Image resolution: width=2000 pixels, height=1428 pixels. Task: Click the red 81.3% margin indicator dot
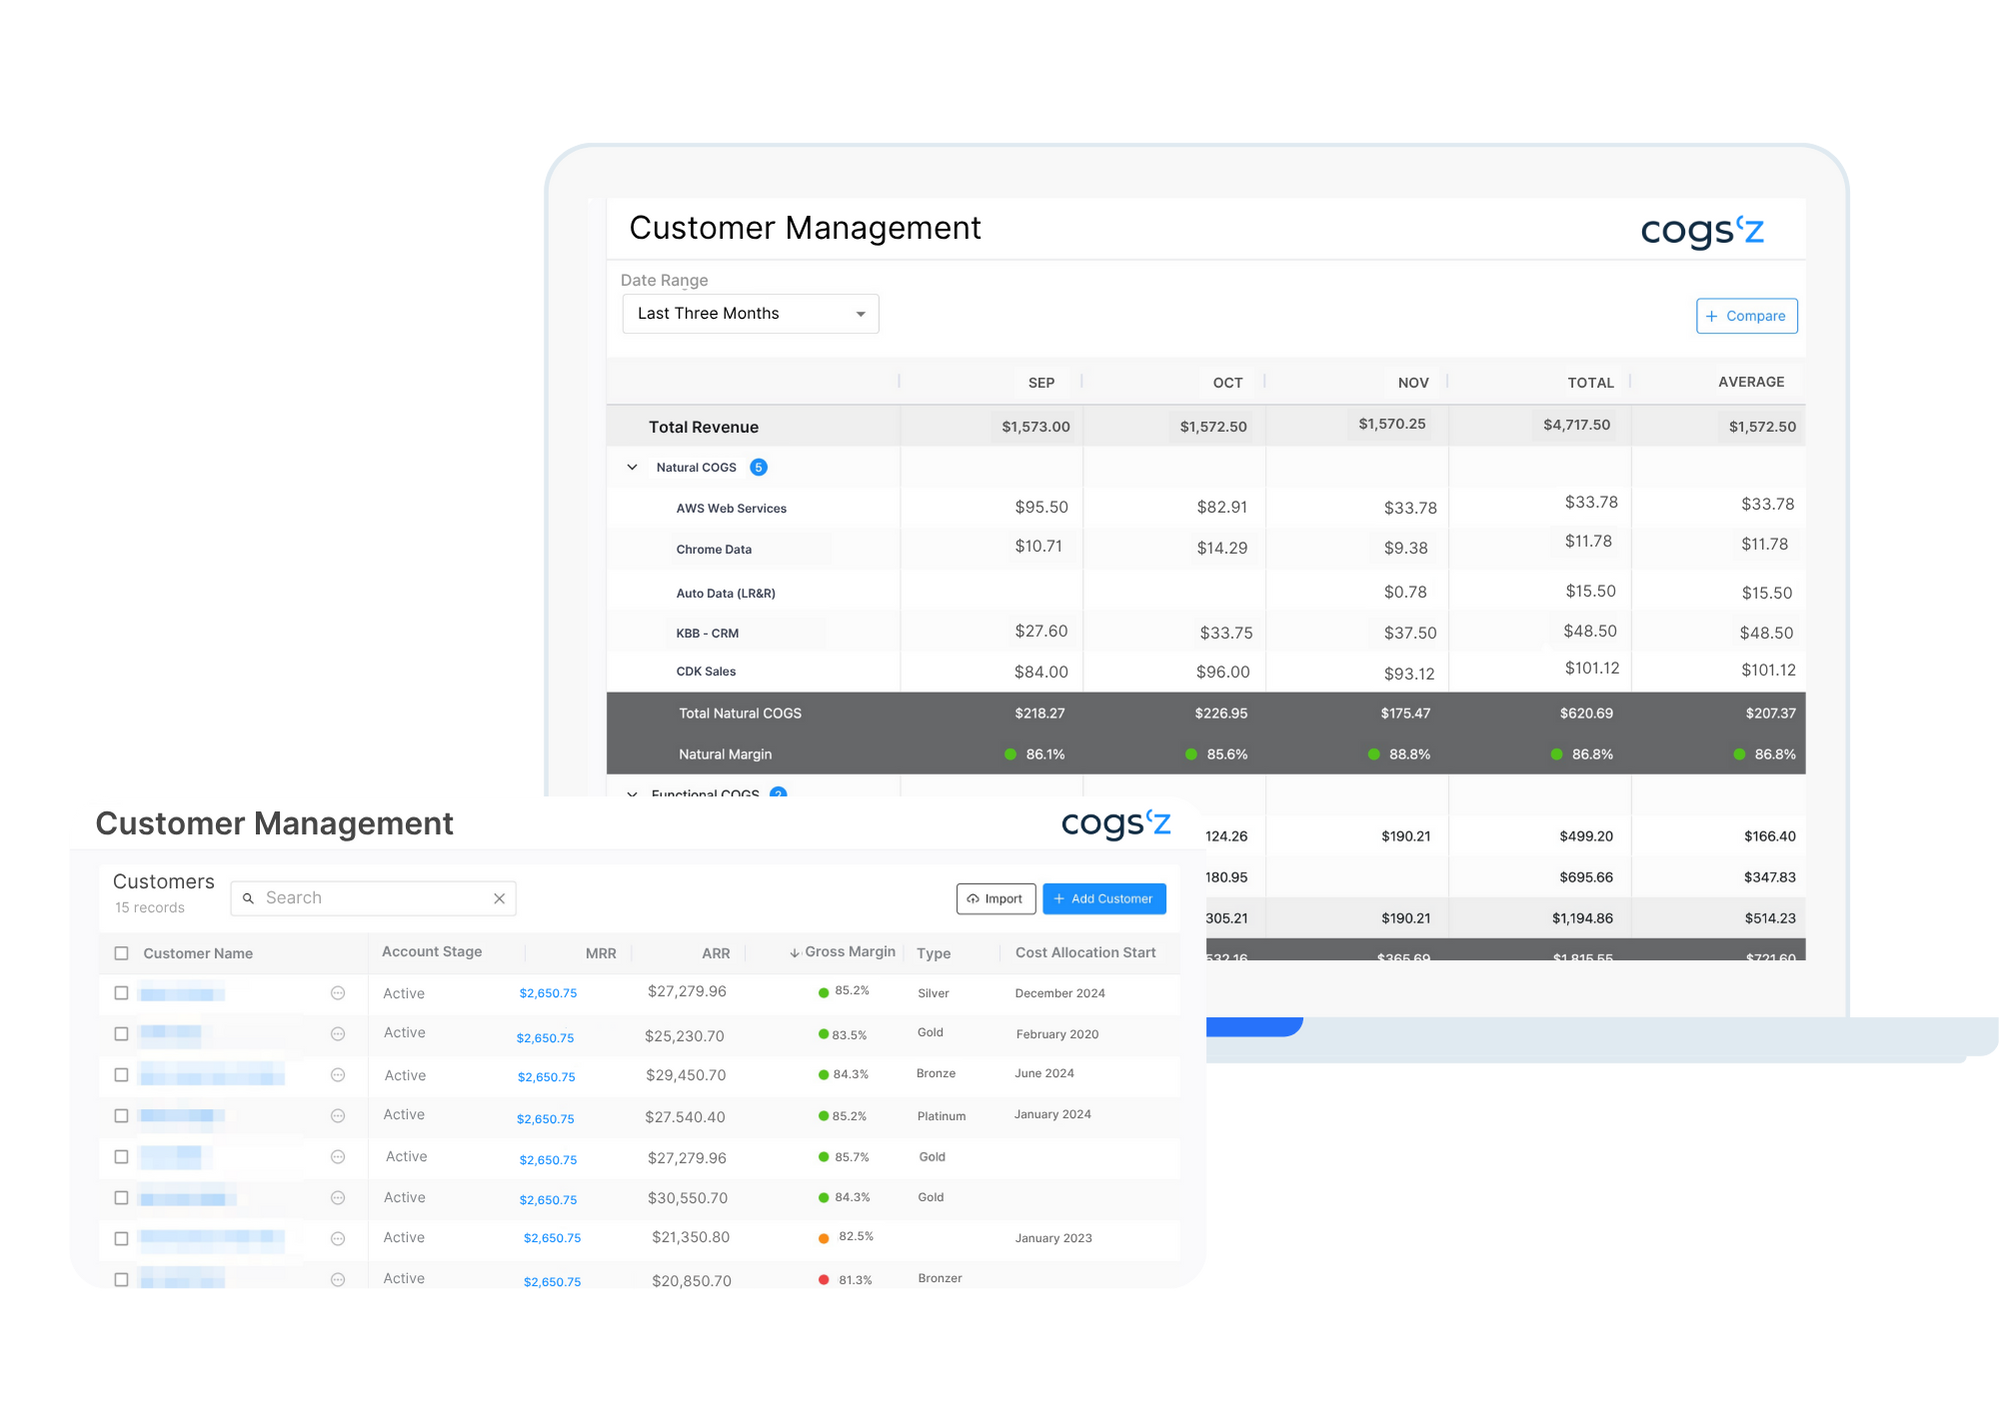(824, 1280)
